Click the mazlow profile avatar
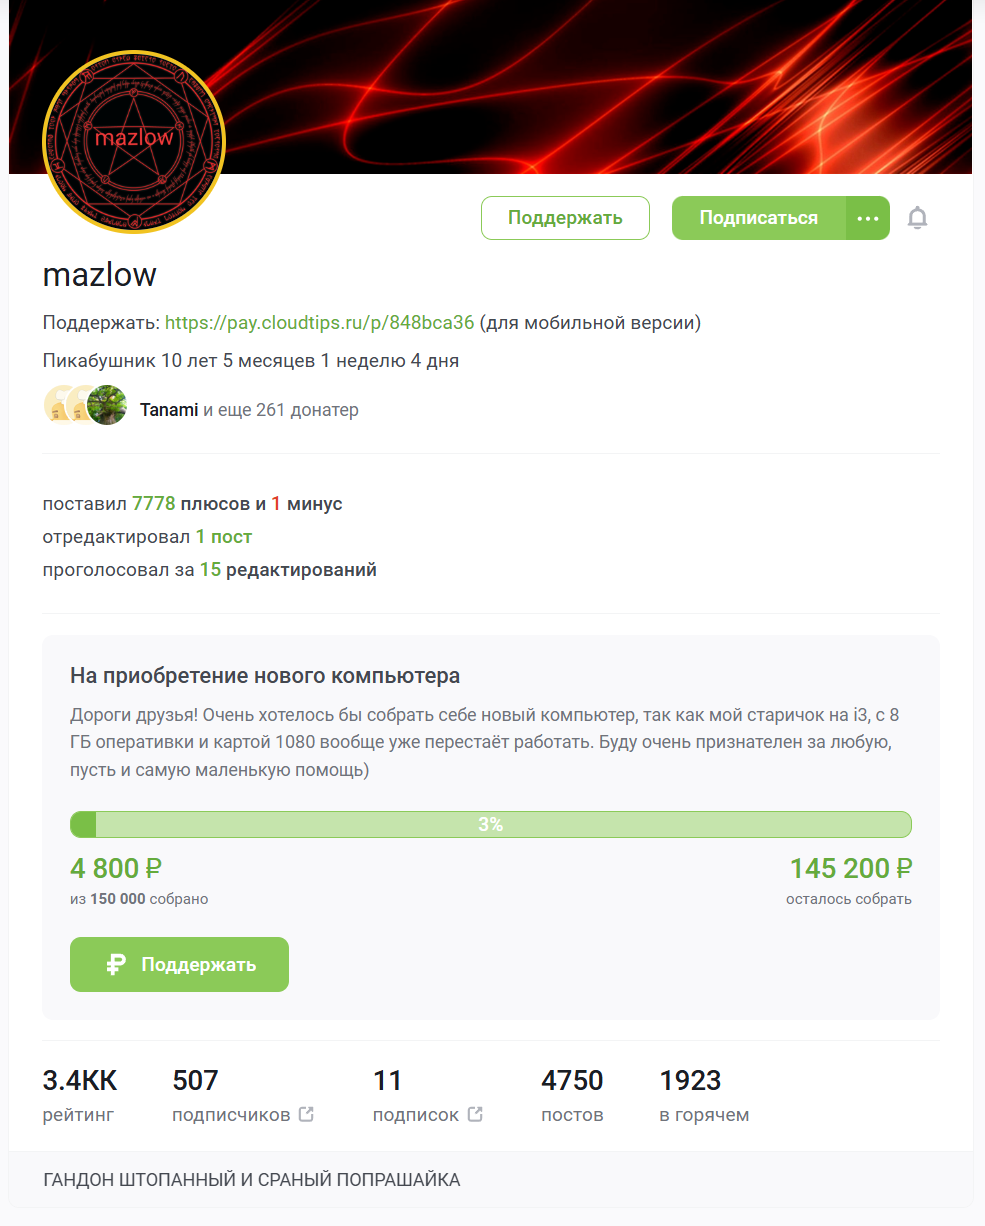Screen dimensions: 985x1226 [x=134, y=139]
